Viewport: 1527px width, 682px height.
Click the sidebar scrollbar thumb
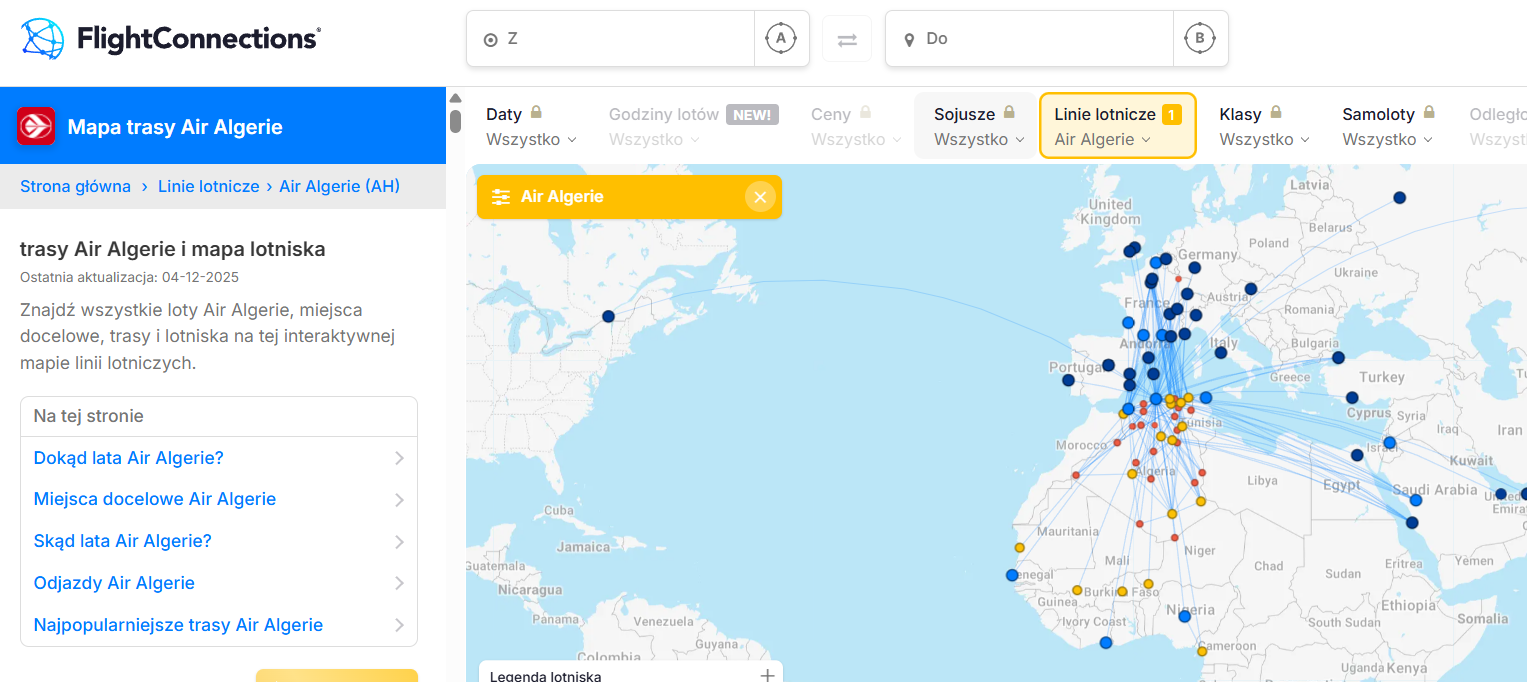(455, 121)
